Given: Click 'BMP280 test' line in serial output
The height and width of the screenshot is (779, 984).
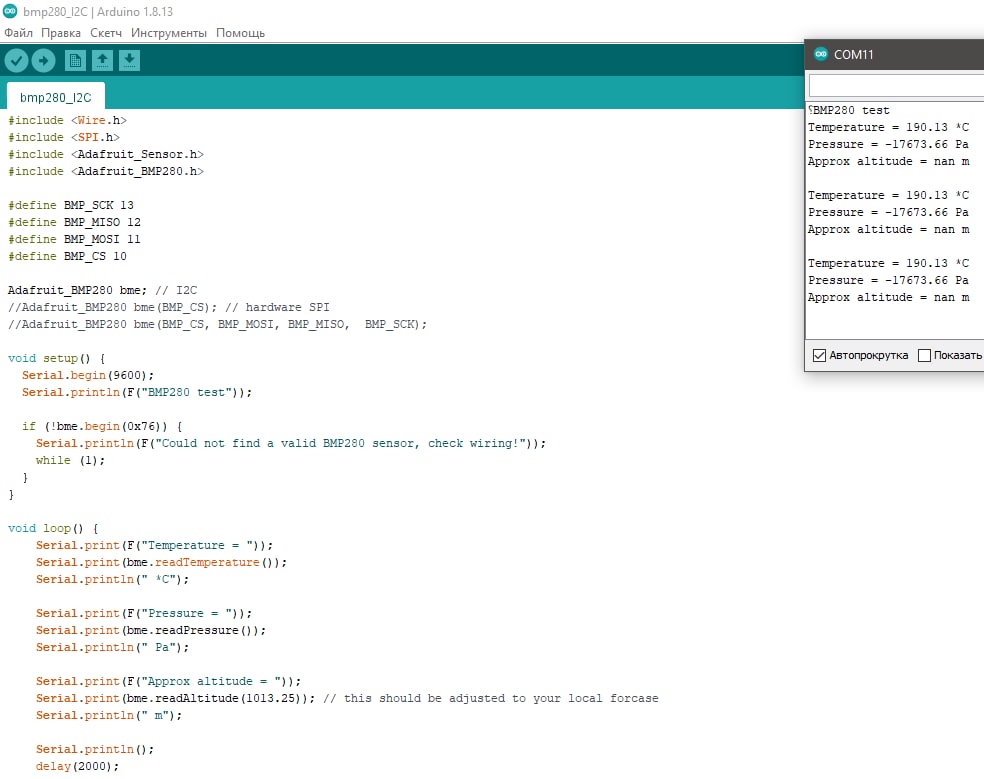Looking at the screenshot, I should [848, 110].
